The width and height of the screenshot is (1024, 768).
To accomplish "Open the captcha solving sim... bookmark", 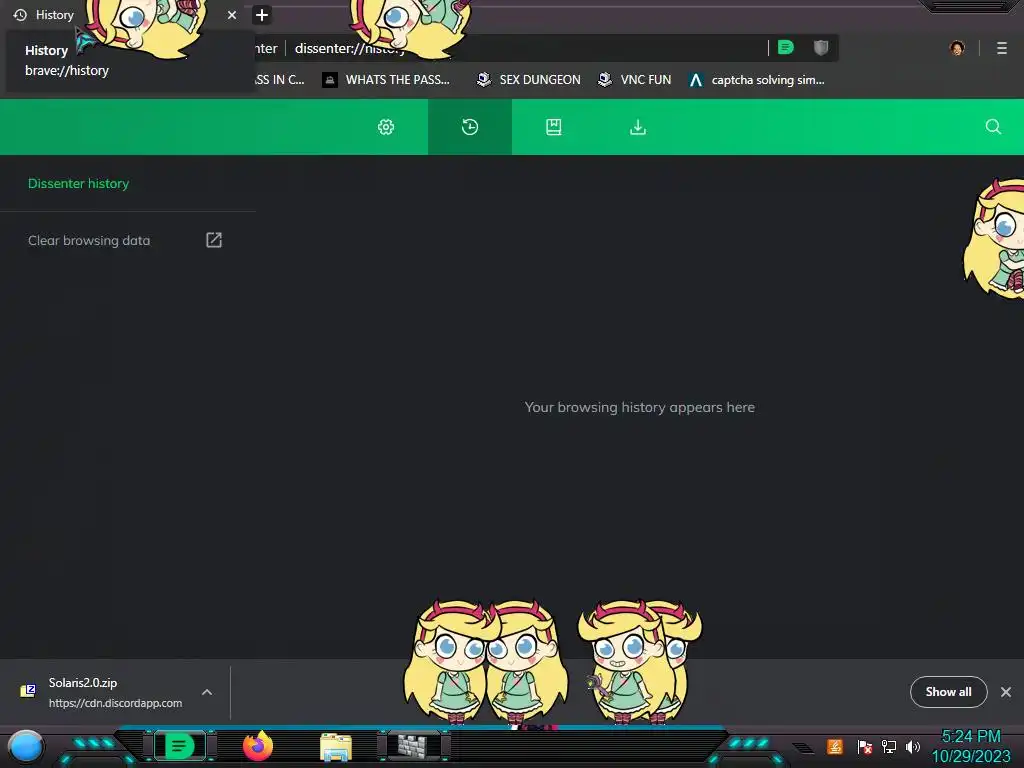I will coord(757,80).
